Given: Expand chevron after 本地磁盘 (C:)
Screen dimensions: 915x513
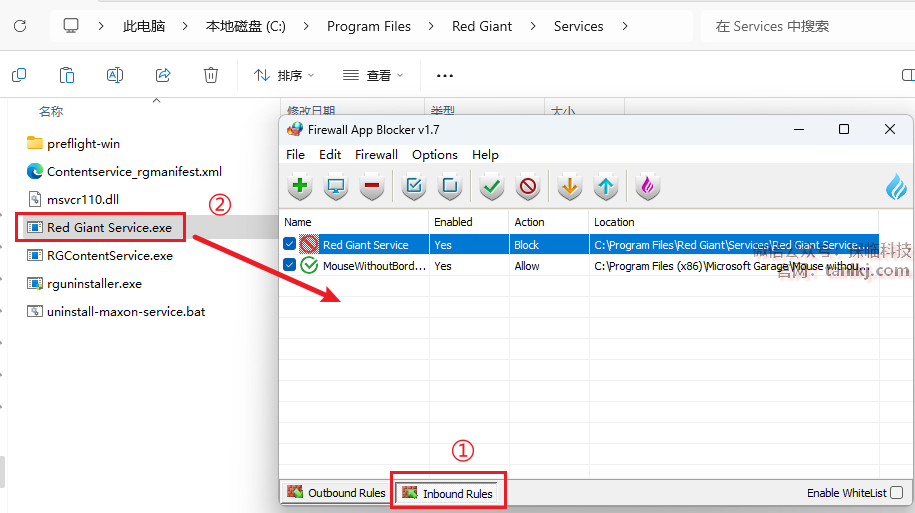Looking at the screenshot, I should (x=306, y=26).
